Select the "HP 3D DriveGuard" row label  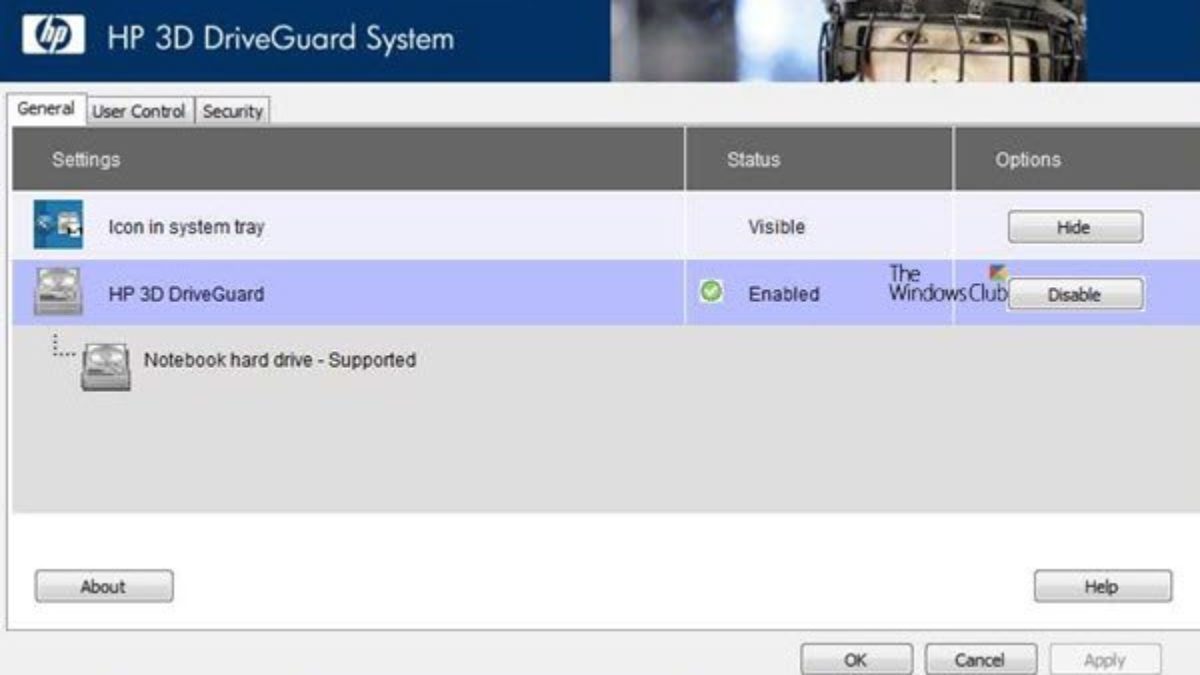coord(186,294)
